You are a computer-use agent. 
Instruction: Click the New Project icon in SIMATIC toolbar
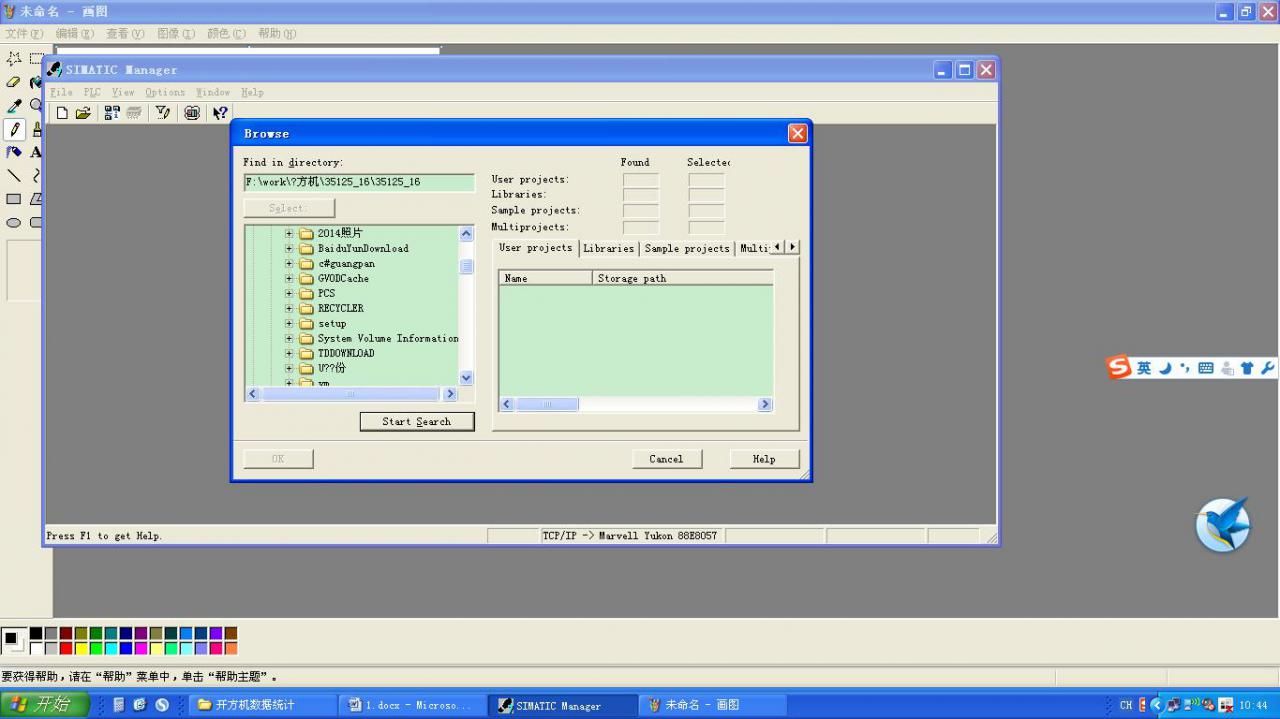[62, 113]
